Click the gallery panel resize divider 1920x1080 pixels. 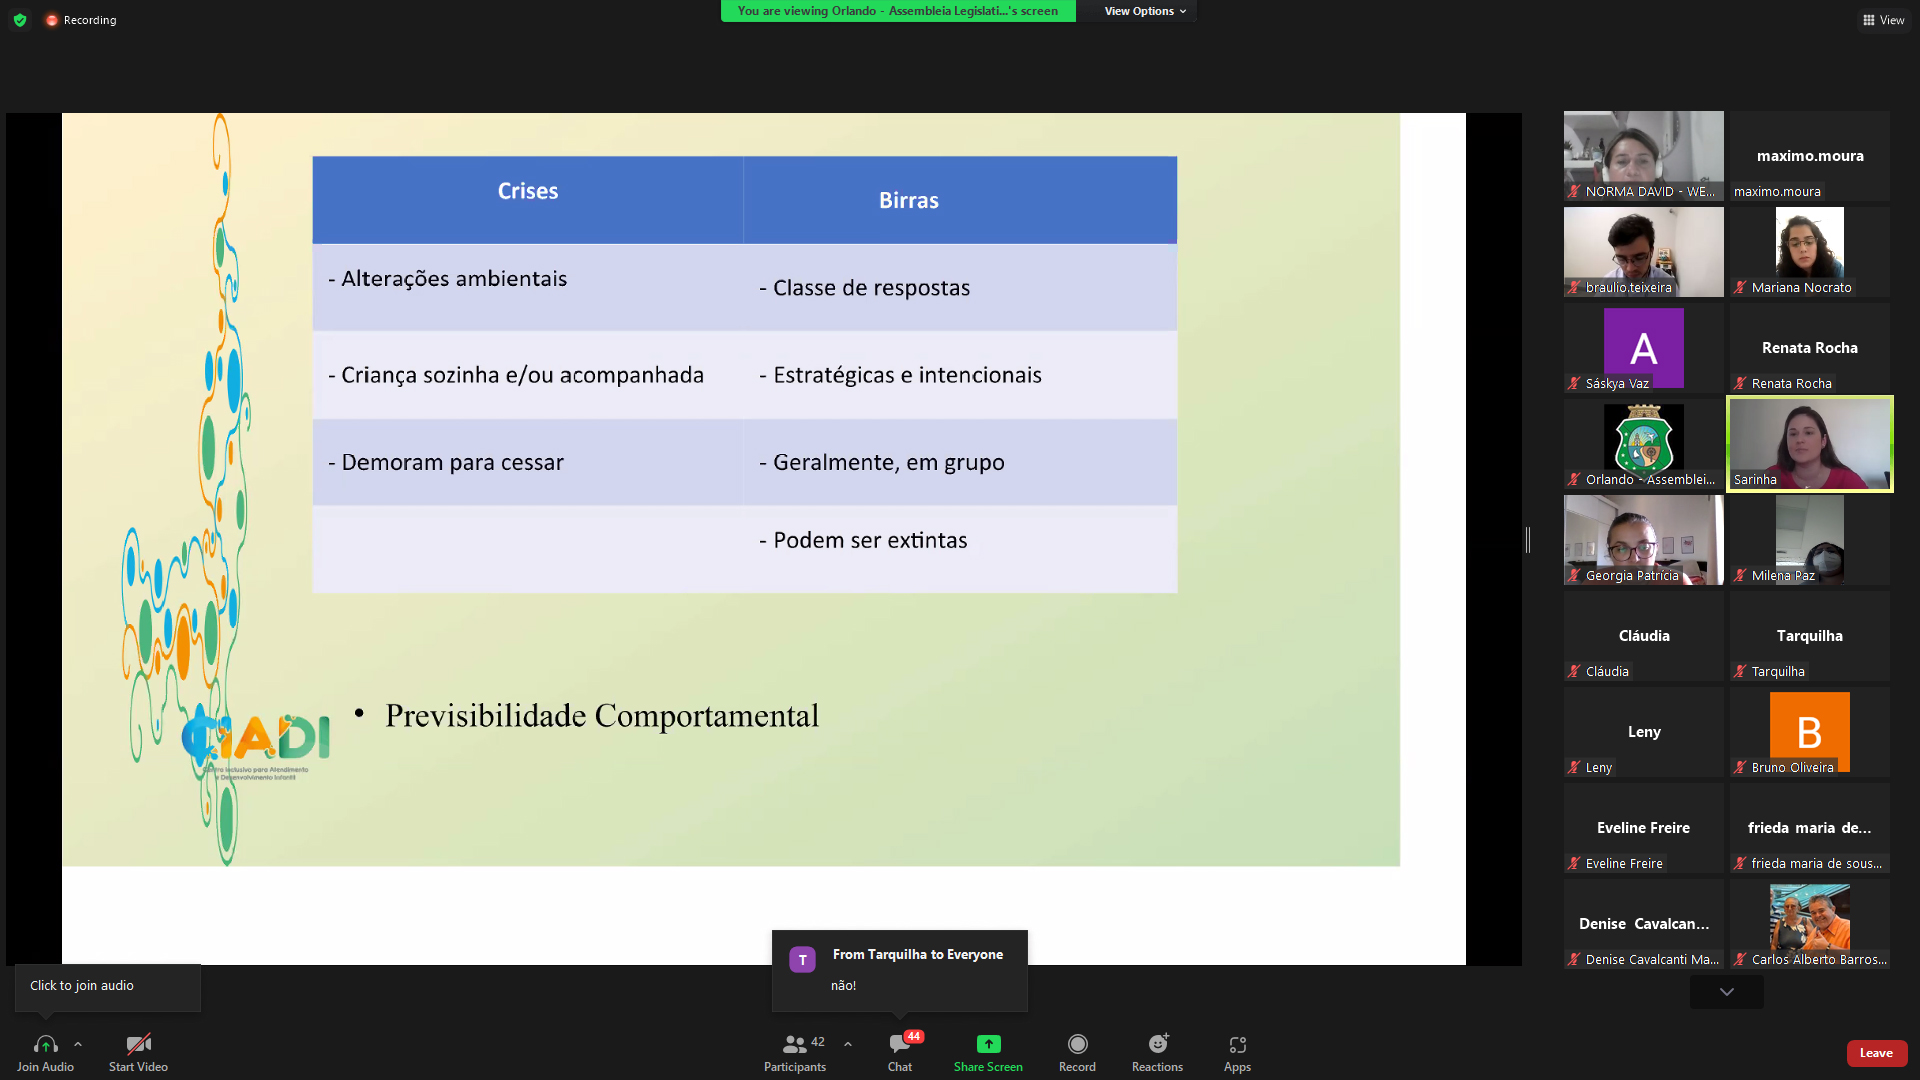1528,540
